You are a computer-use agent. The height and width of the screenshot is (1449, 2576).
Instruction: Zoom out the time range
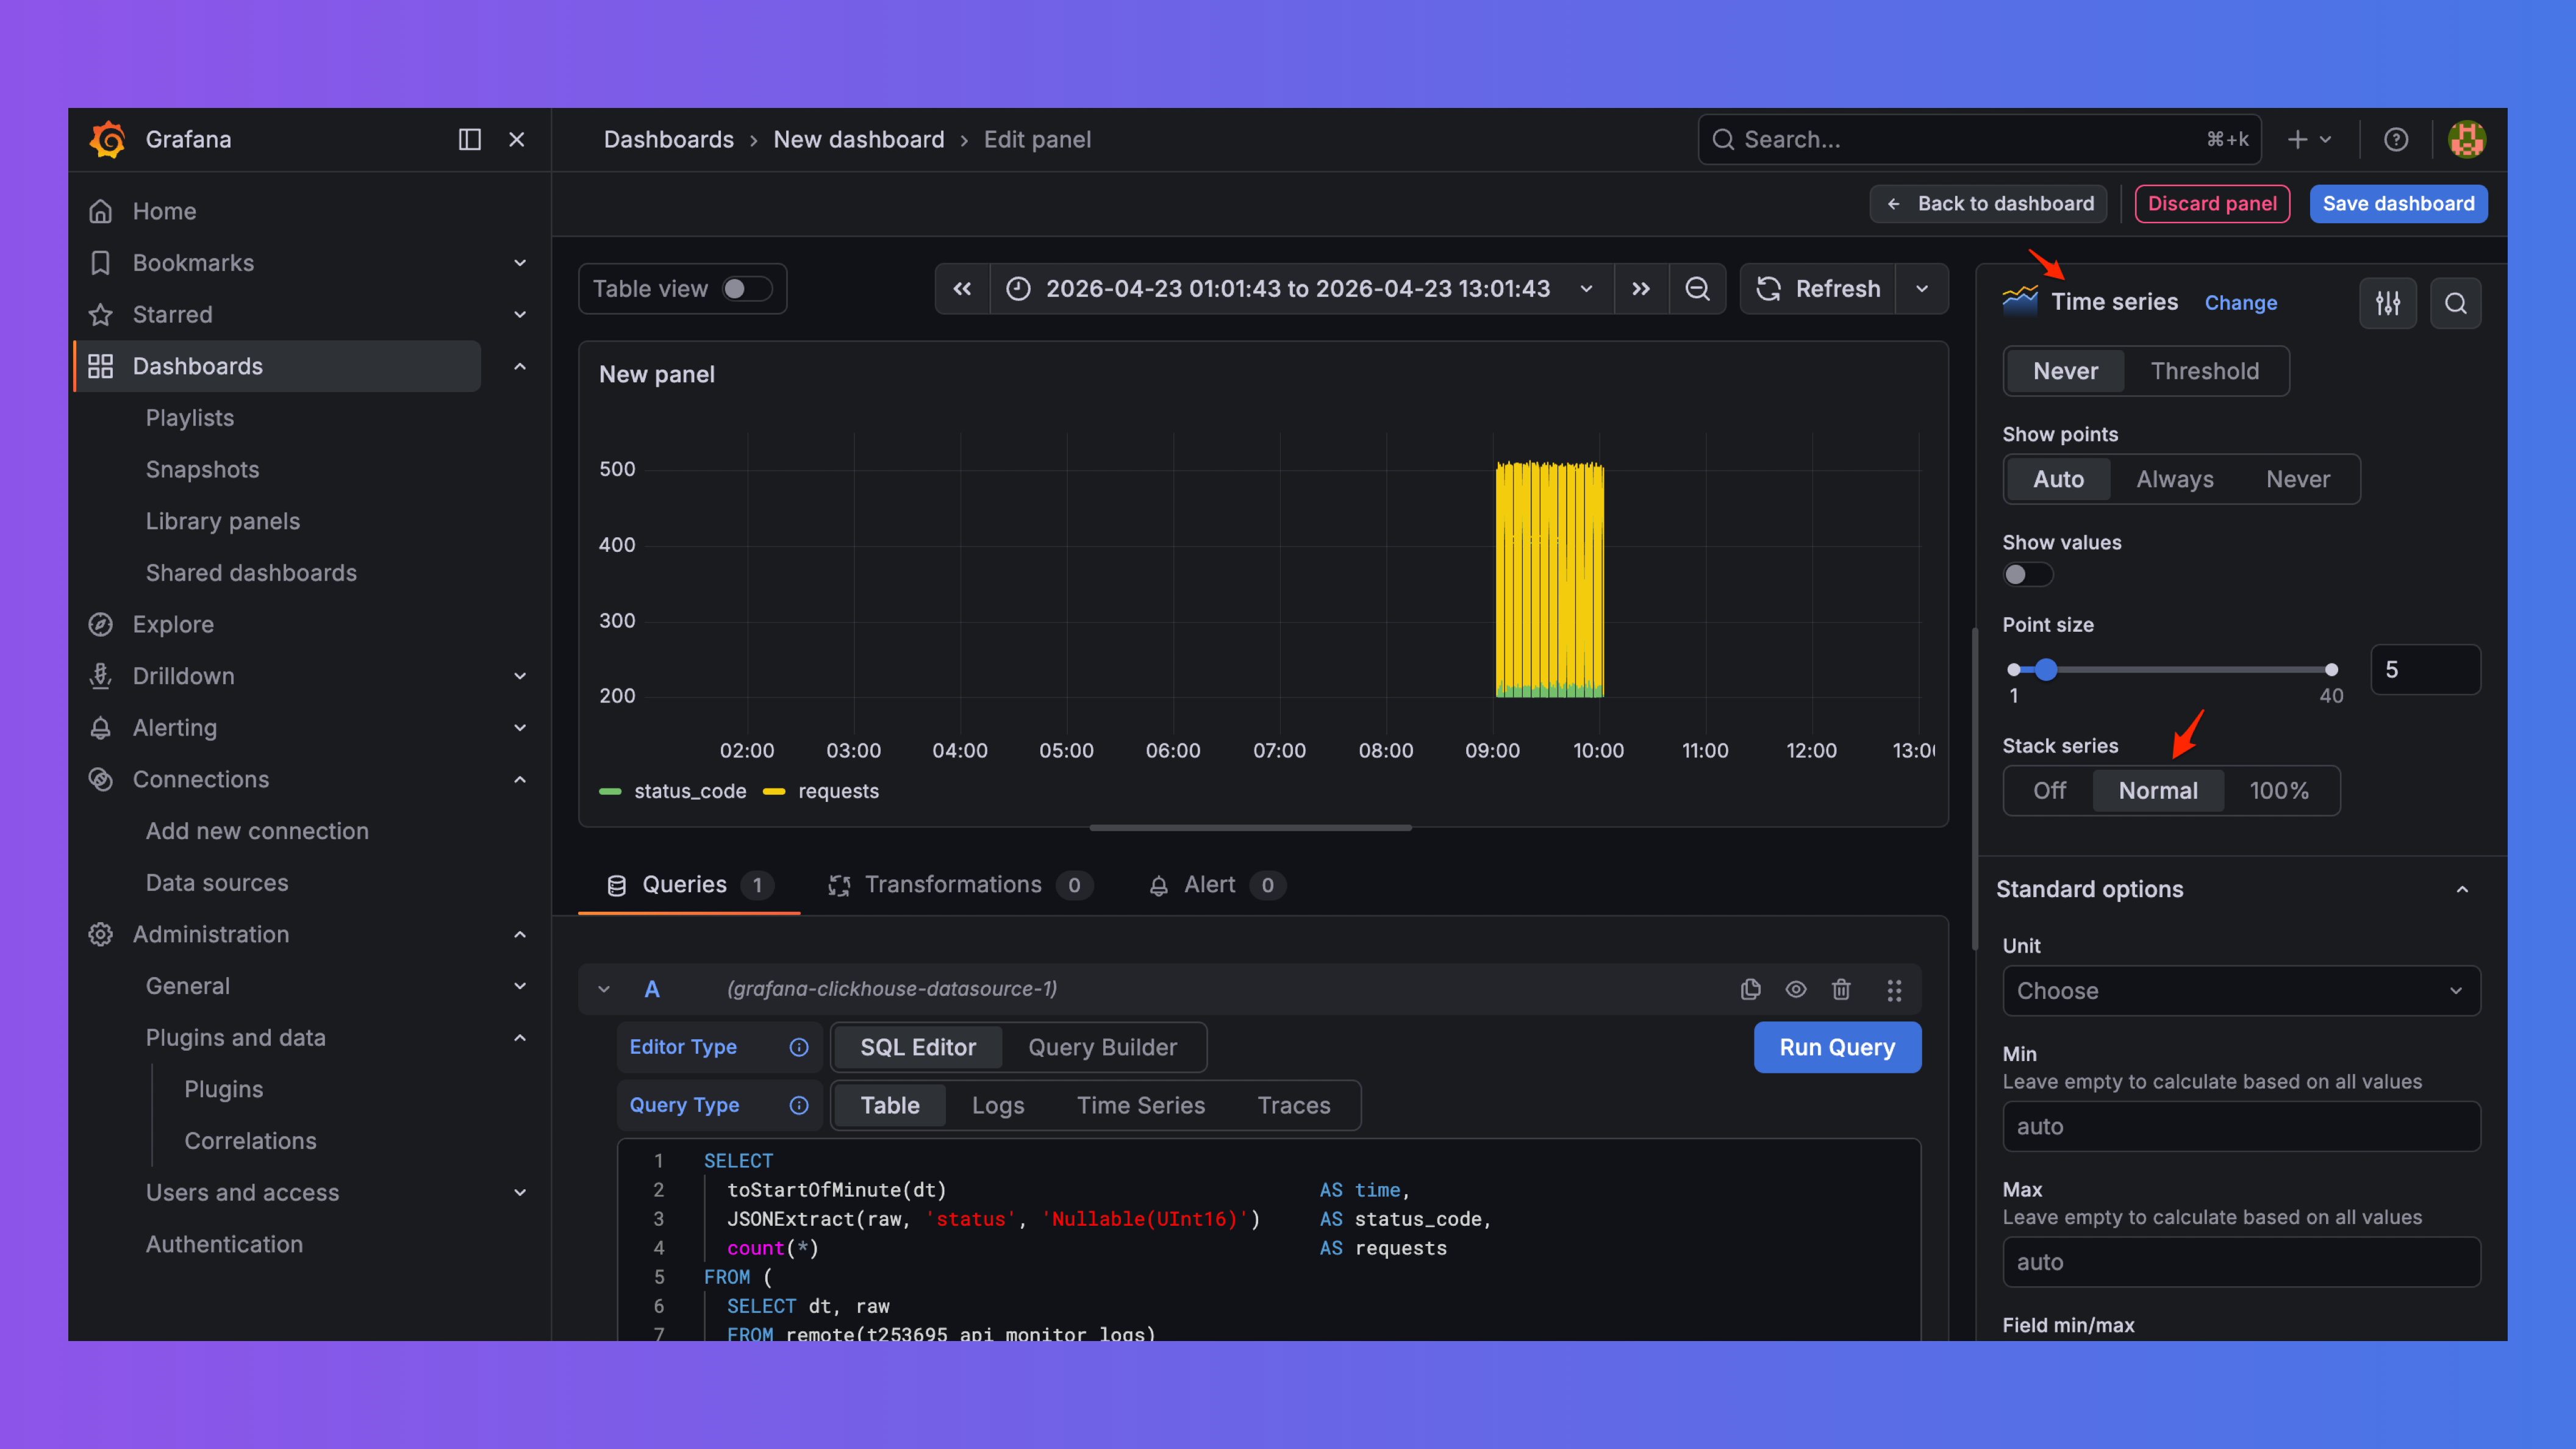click(x=1697, y=289)
